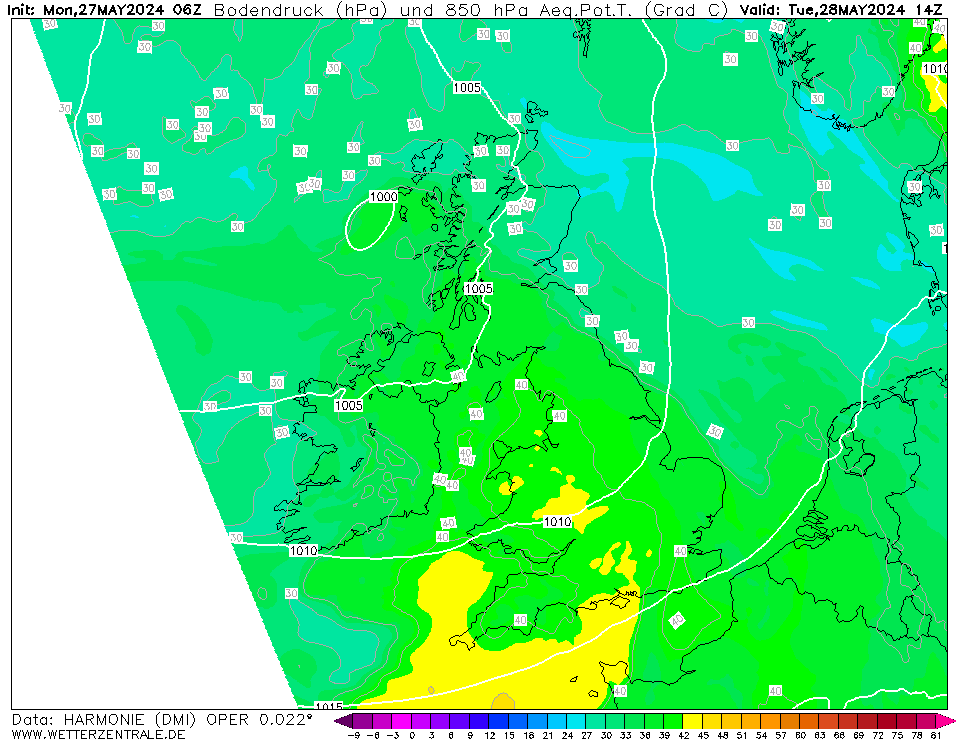This screenshot has height=741, width=959.
Task: Select the 'Valid: Tue,28MAY2024 14Z' header text
Action: point(840,10)
